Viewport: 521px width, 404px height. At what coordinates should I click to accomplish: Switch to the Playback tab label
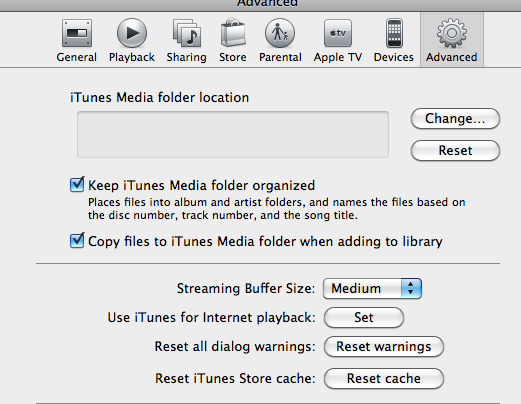coord(132,57)
